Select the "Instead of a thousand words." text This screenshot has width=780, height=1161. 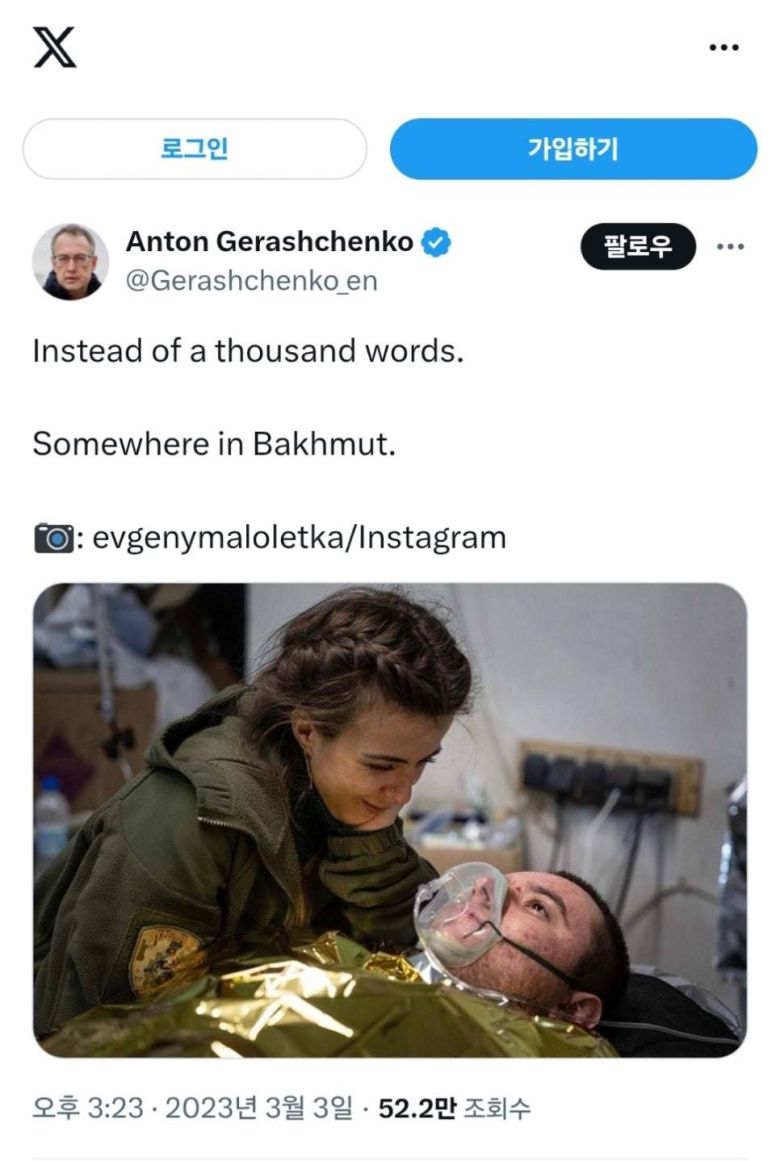pyautogui.click(x=248, y=351)
